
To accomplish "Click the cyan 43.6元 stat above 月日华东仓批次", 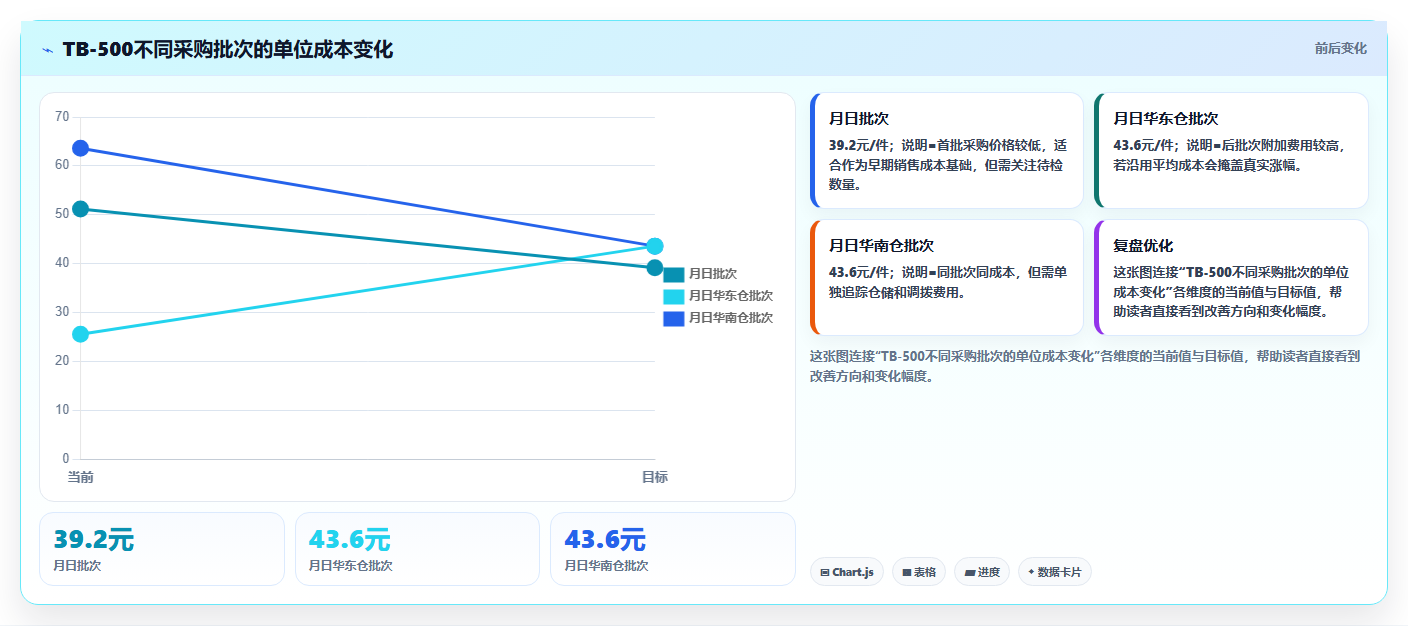I will pyautogui.click(x=350, y=540).
